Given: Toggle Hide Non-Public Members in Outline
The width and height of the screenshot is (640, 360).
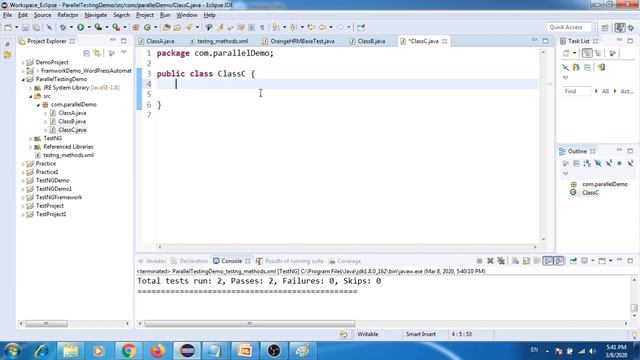Looking at the screenshot, I should (619, 163).
